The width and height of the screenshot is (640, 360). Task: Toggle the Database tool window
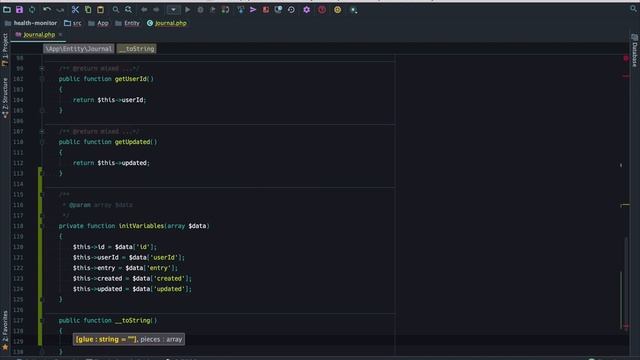point(635,51)
